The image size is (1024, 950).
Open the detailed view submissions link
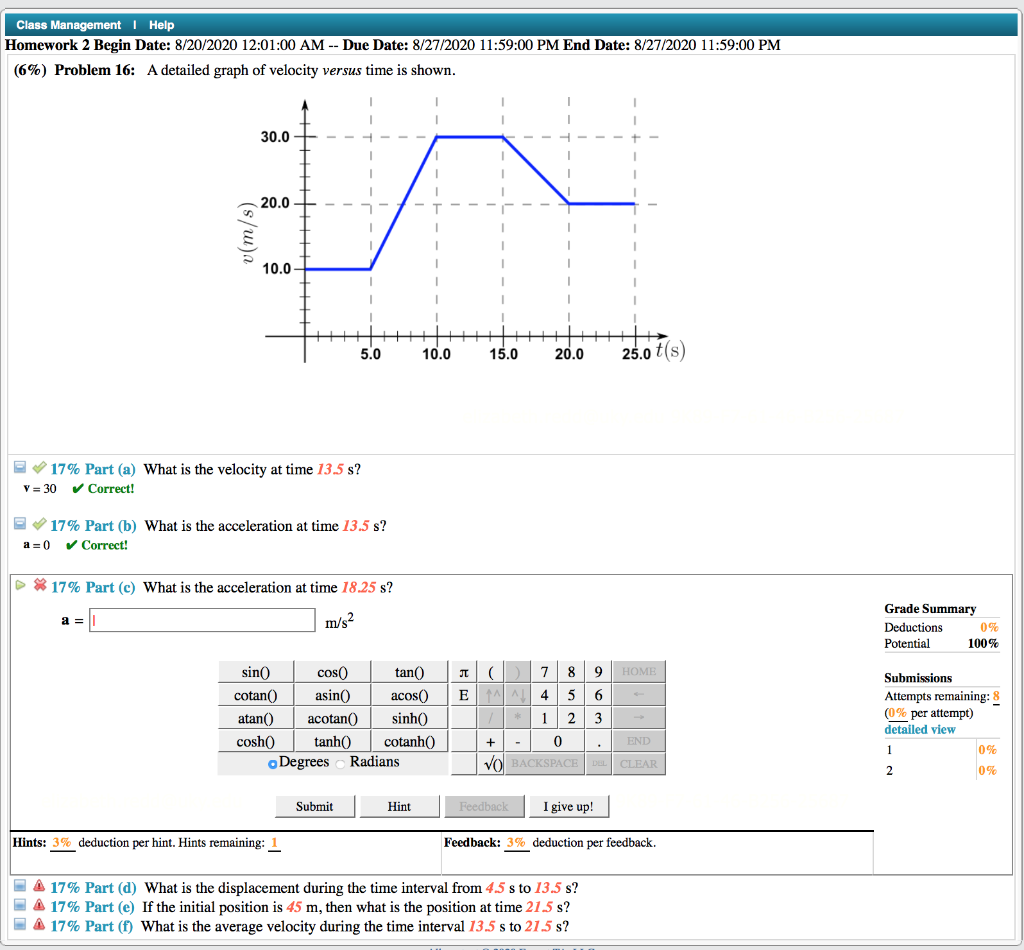pos(919,729)
